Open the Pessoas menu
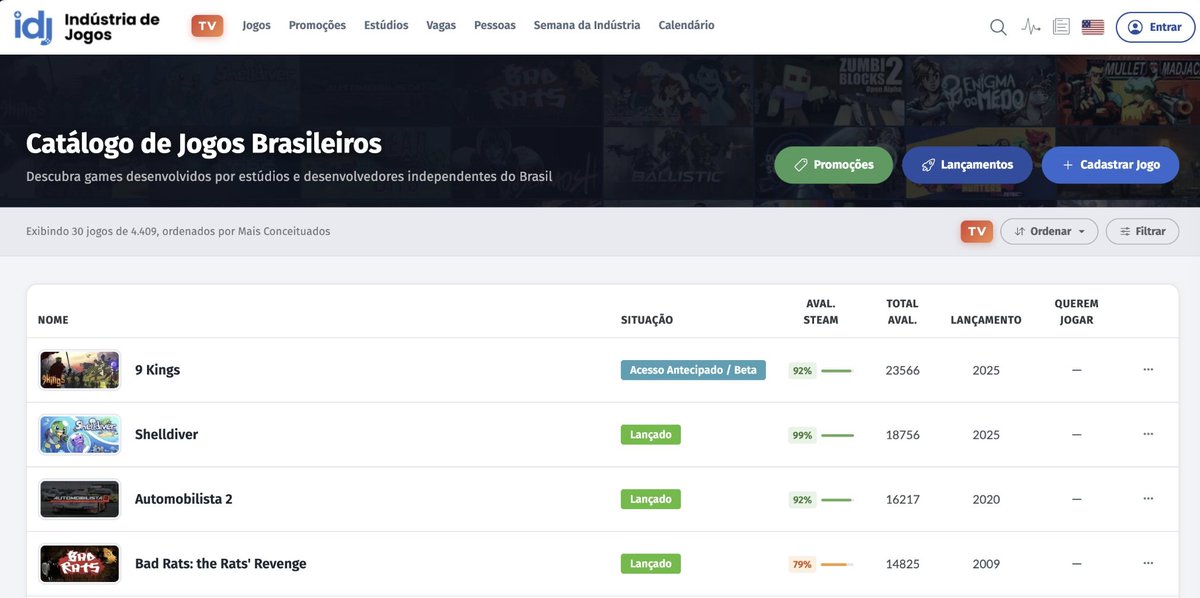 point(495,26)
